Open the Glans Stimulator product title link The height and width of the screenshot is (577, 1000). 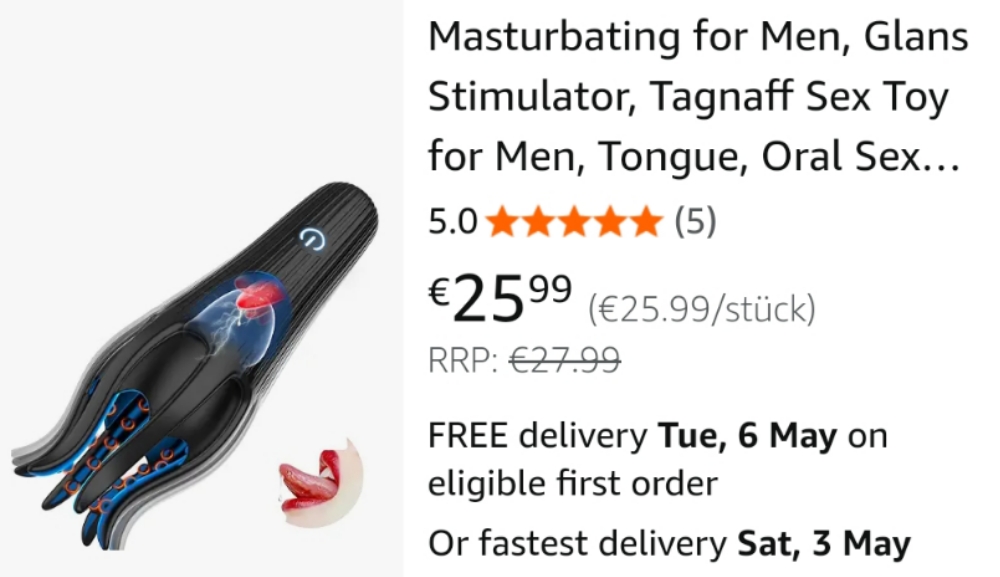(698, 96)
